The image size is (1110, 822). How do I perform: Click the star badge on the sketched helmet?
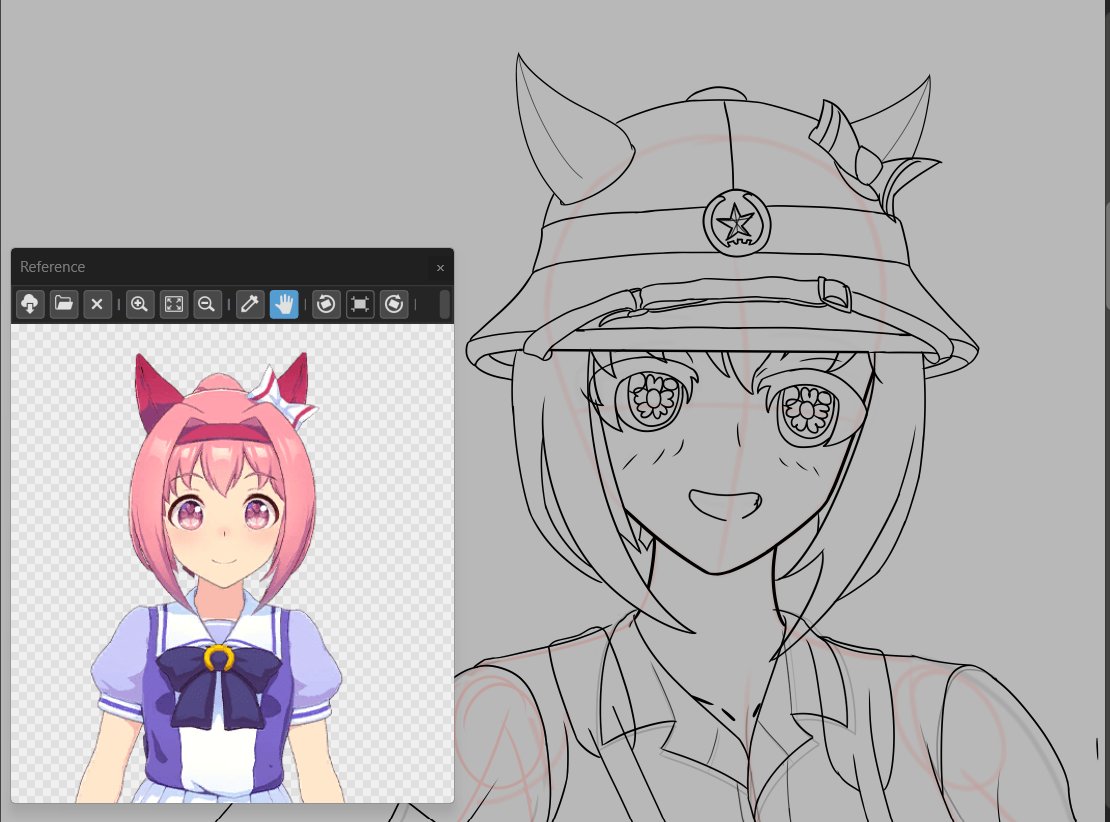[x=737, y=223]
